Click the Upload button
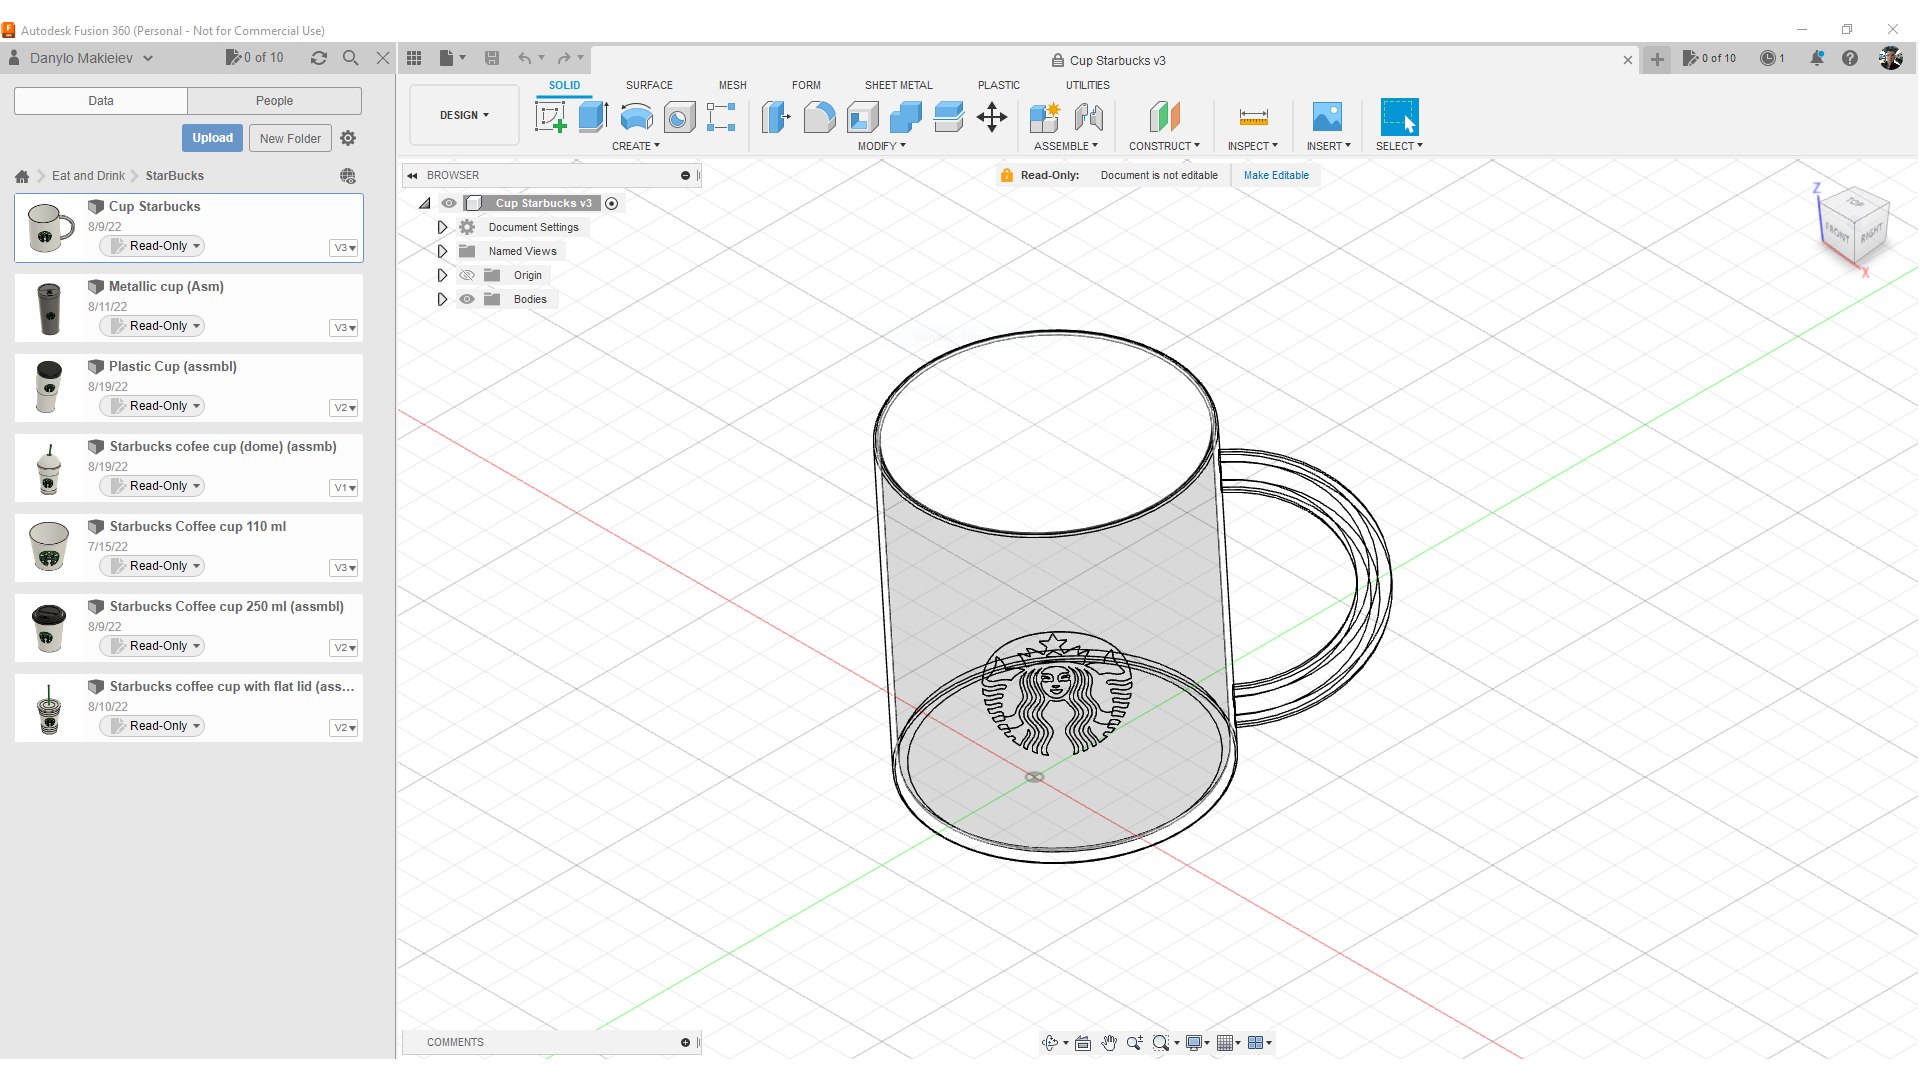 pos(212,138)
